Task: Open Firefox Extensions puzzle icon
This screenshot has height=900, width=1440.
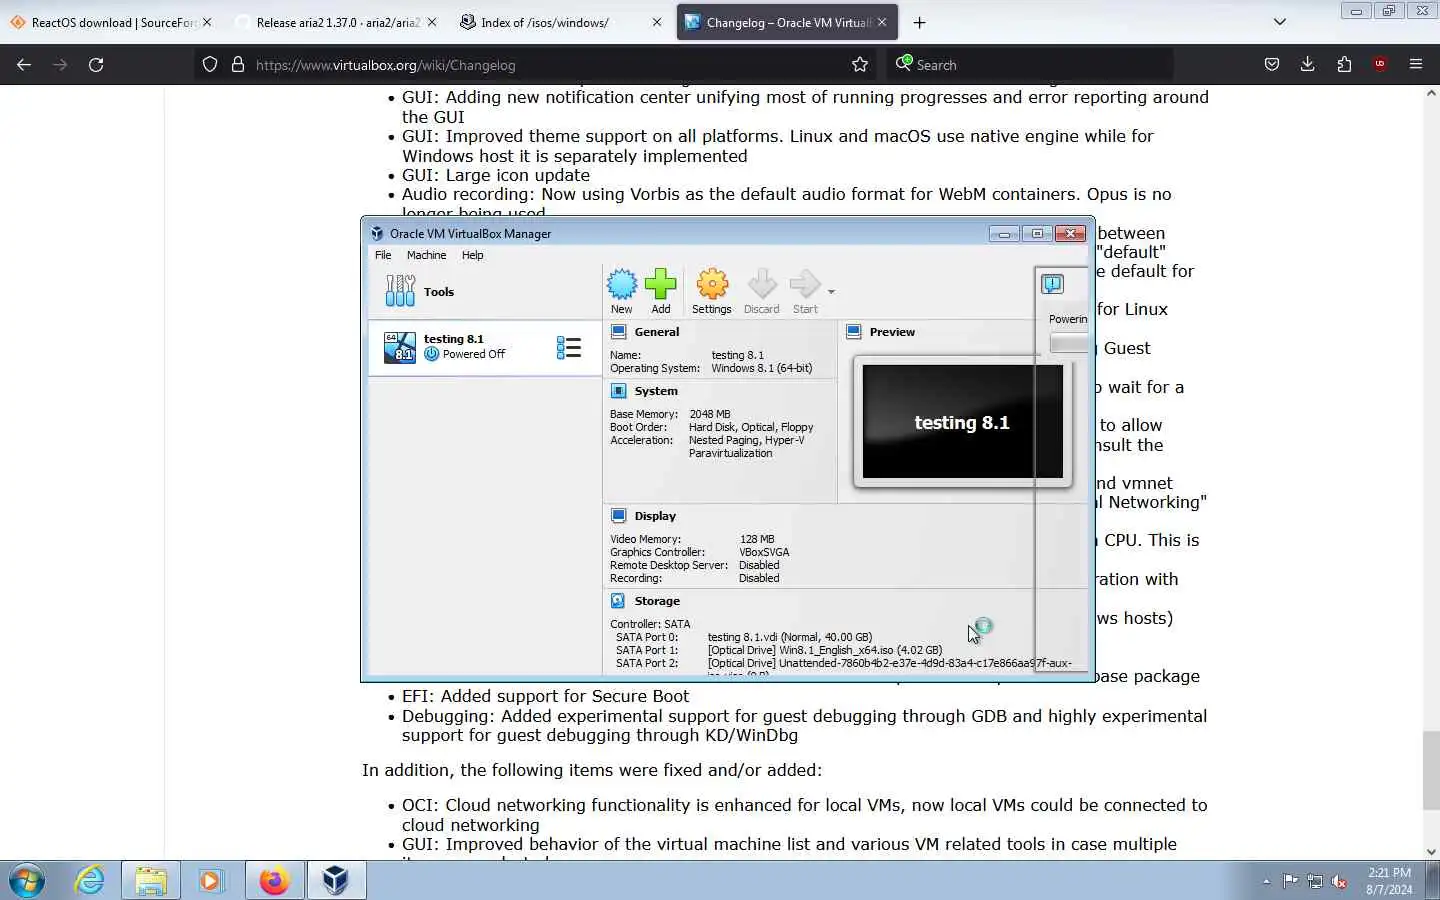Action: pyautogui.click(x=1344, y=64)
